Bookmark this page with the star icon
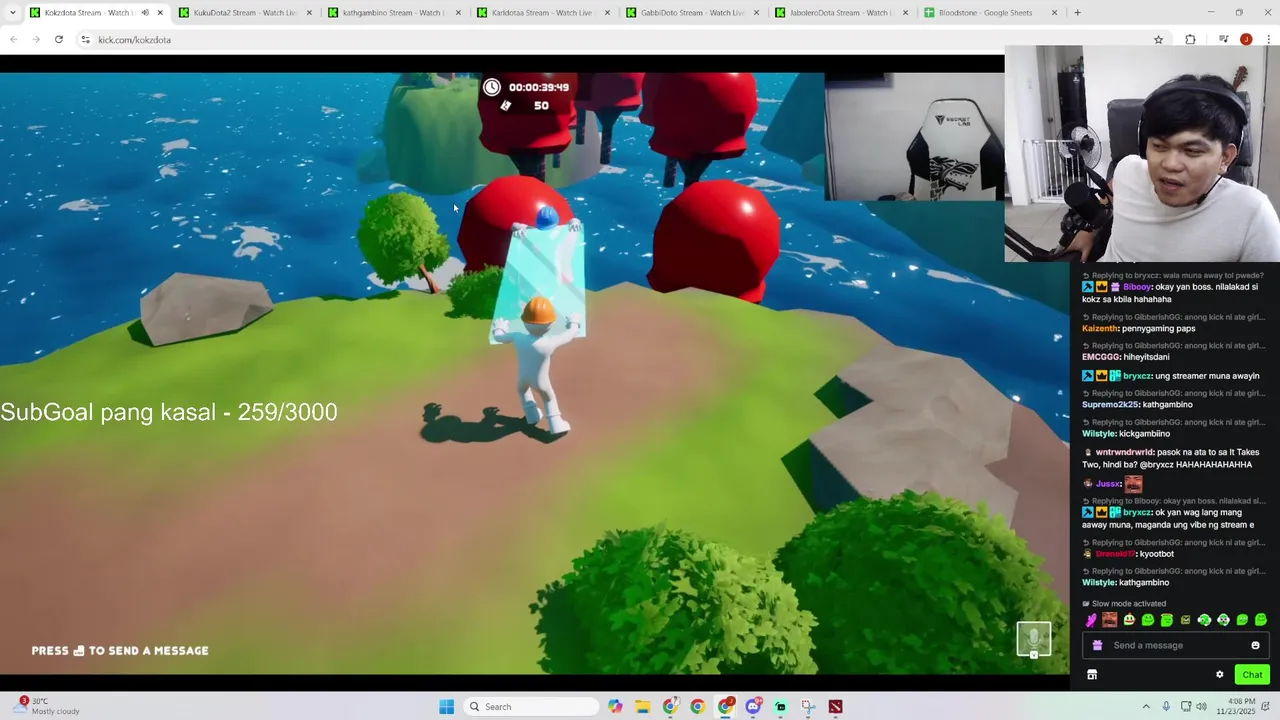This screenshot has width=1280, height=720. point(1158,40)
